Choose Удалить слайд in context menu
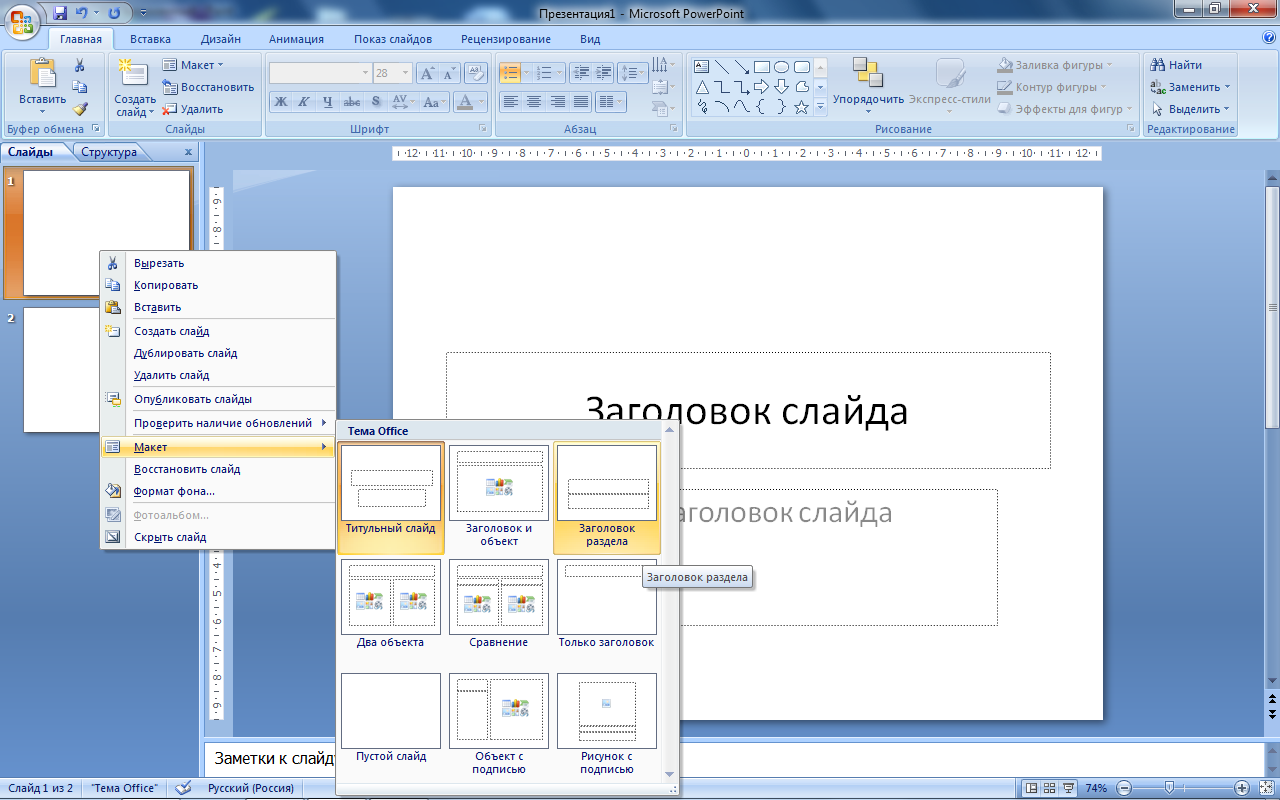 click(x=218, y=375)
